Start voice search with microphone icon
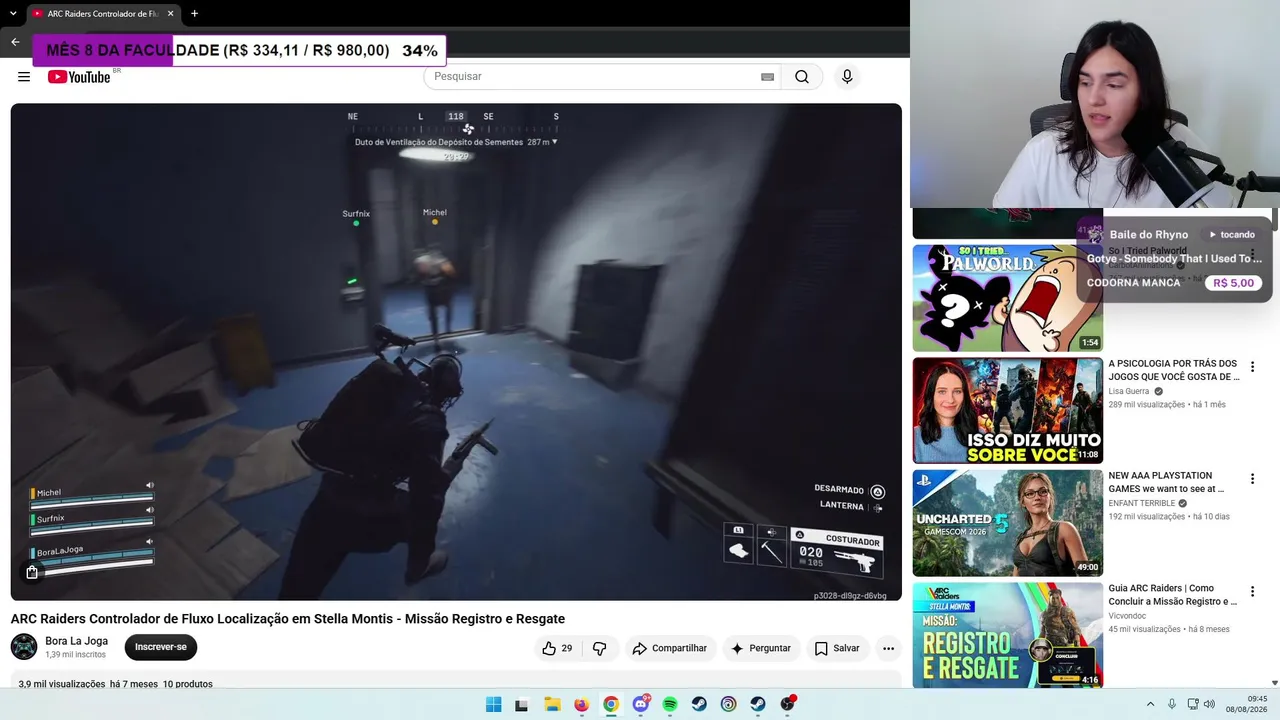 point(847,77)
